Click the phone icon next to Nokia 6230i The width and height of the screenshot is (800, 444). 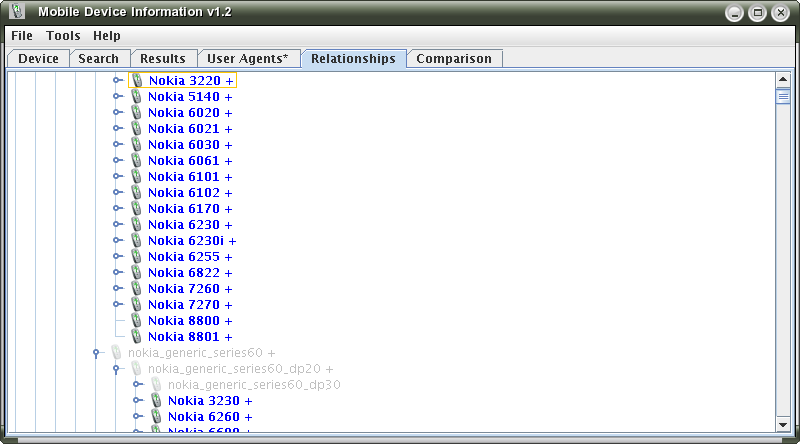(x=137, y=241)
